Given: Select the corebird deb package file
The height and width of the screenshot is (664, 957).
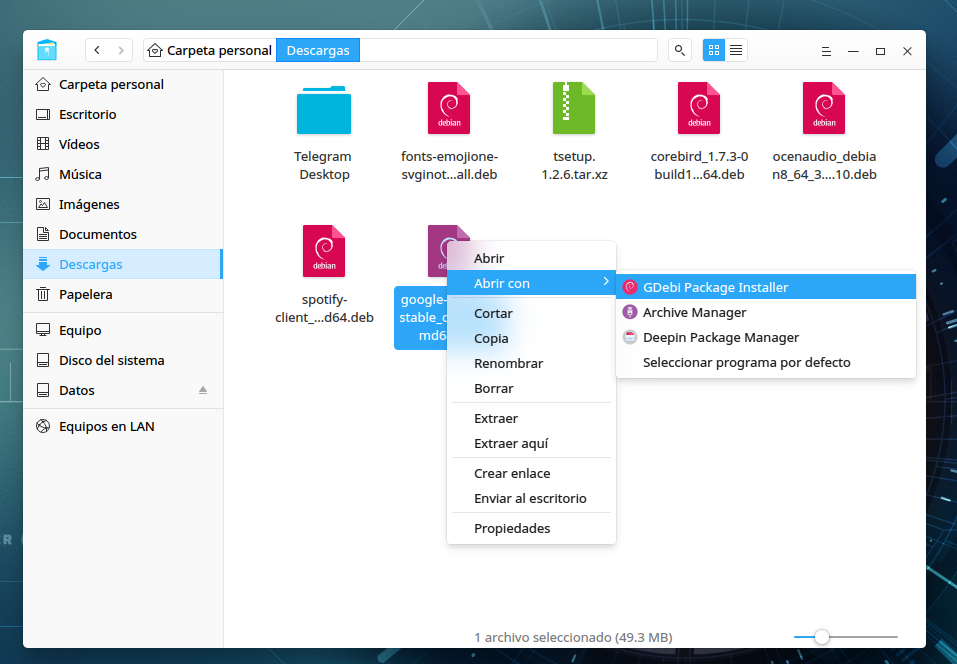Looking at the screenshot, I should coord(699,132).
